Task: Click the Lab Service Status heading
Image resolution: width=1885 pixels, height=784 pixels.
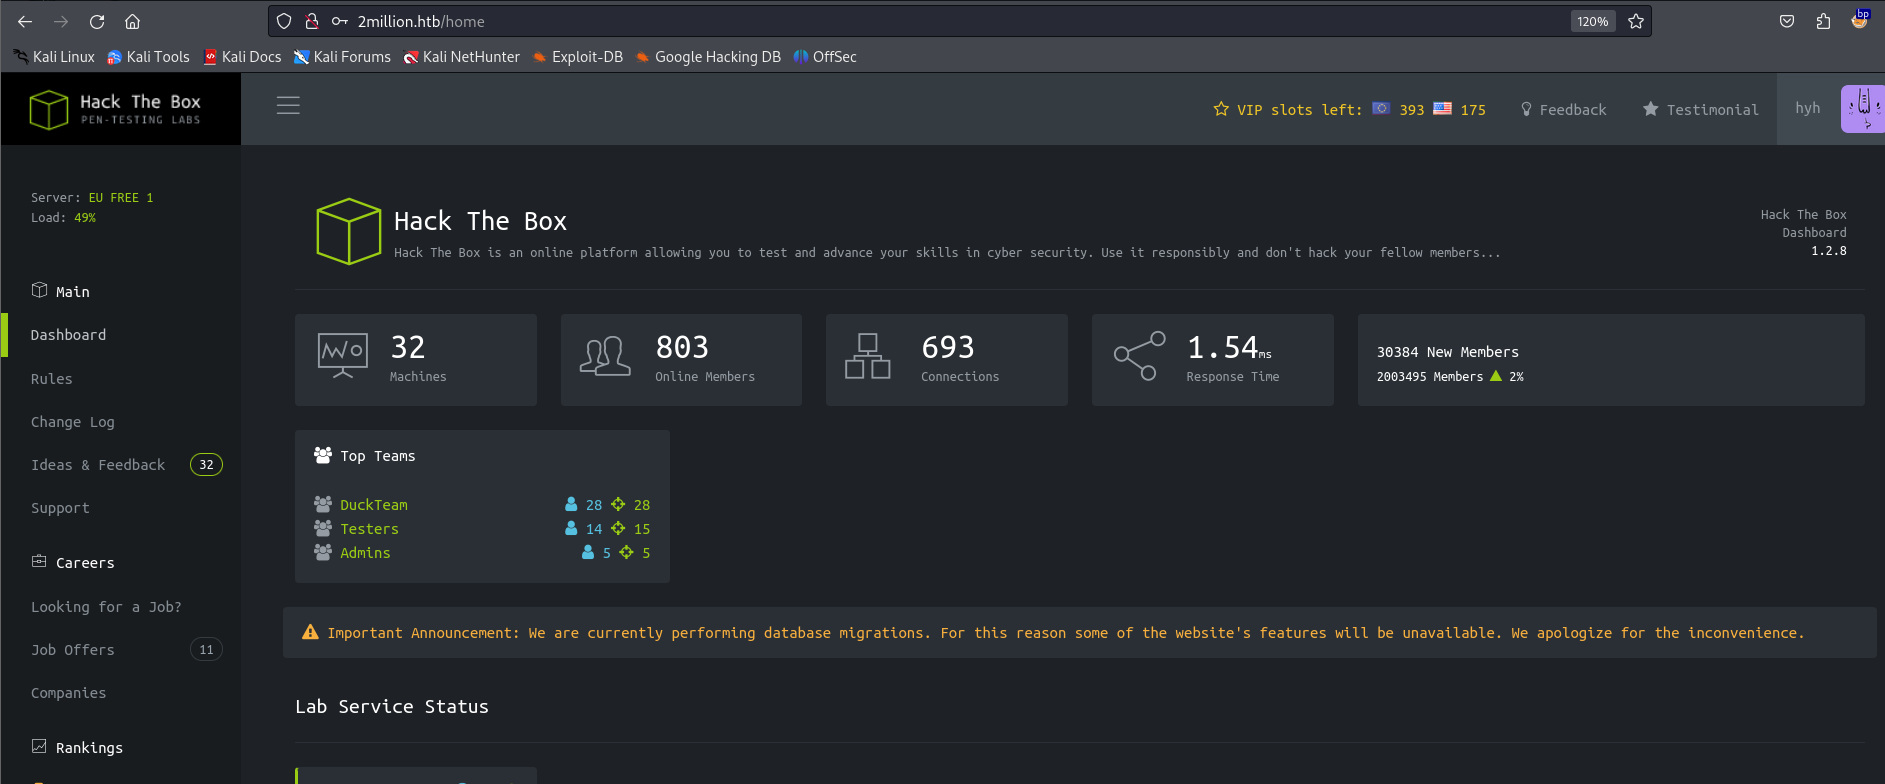Action: [x=392, y=706]
